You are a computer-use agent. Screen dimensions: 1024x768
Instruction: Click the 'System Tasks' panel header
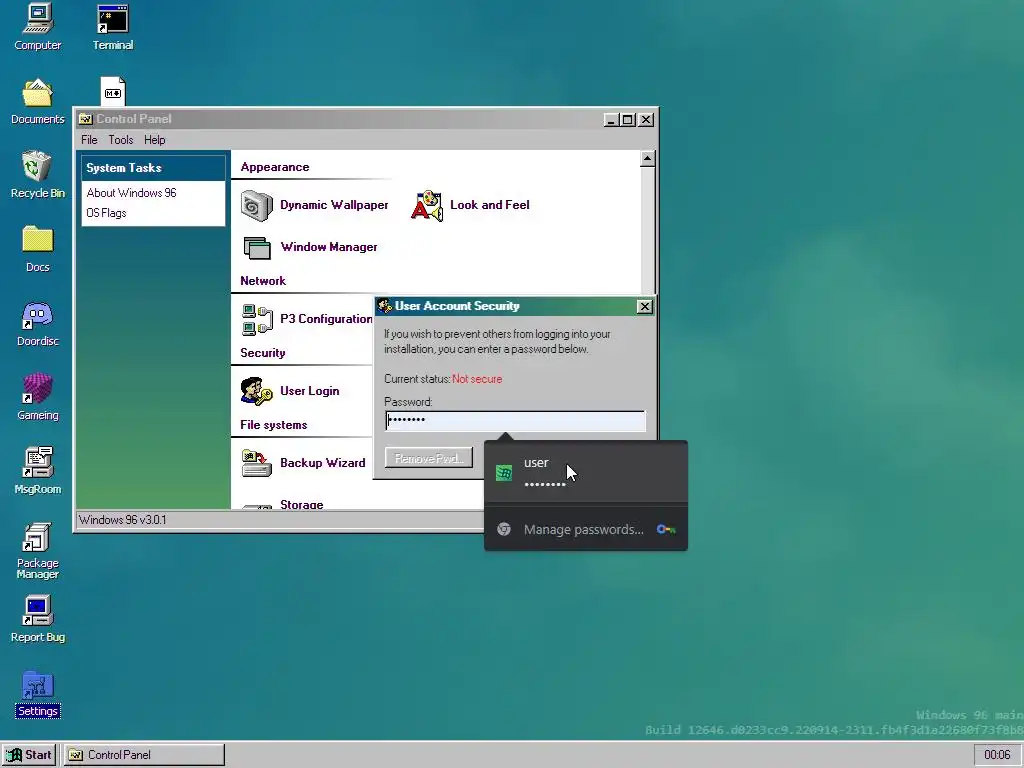click(153, 168)
